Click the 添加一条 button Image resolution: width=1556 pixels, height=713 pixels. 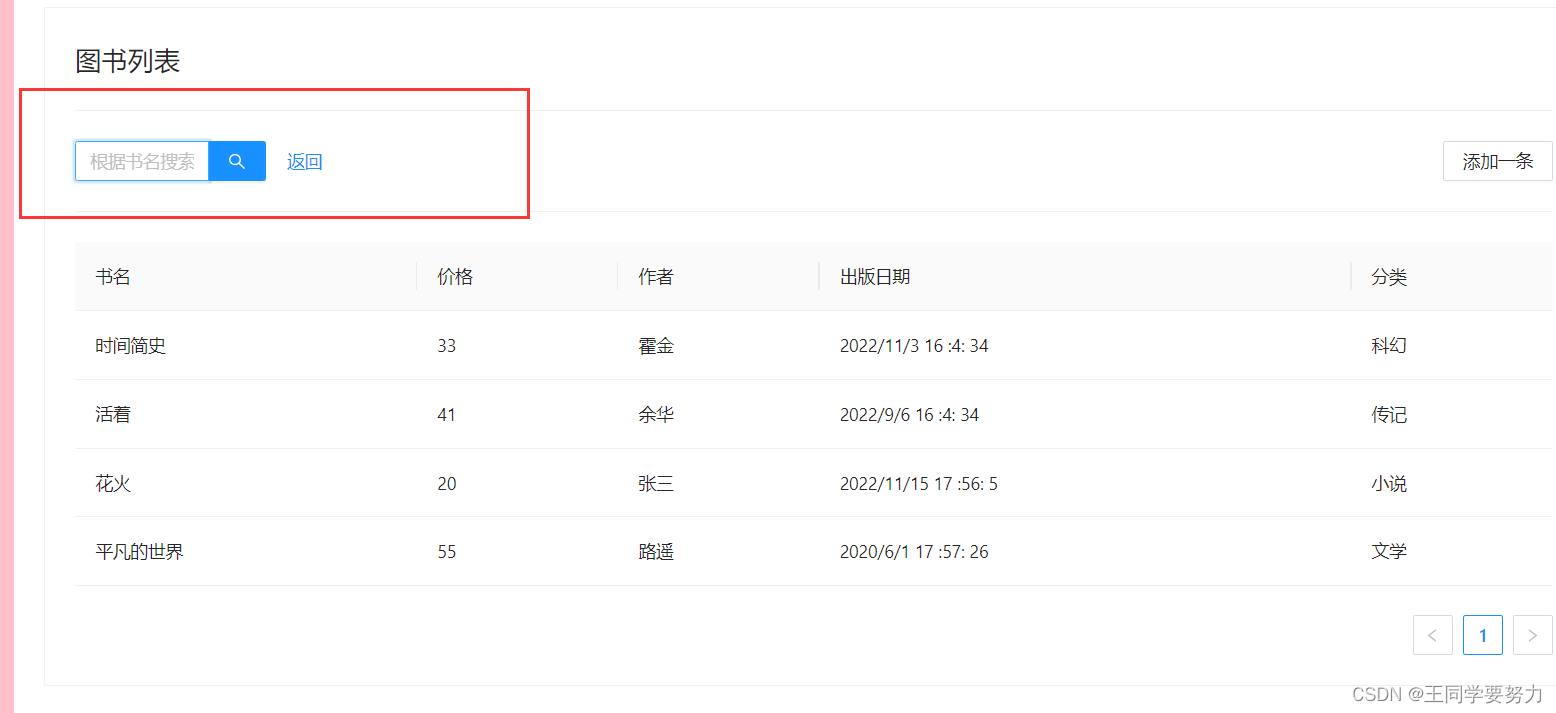1497,161
